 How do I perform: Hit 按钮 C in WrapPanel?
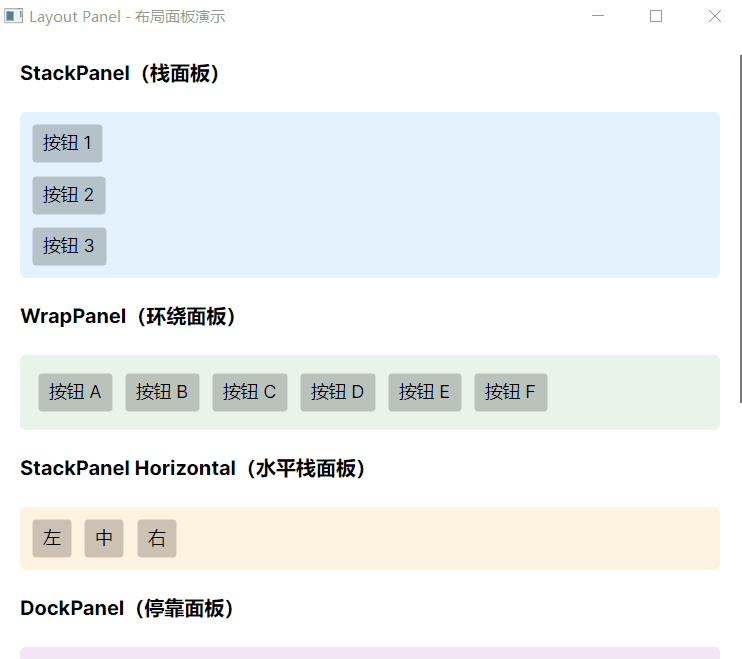[249, 392]
